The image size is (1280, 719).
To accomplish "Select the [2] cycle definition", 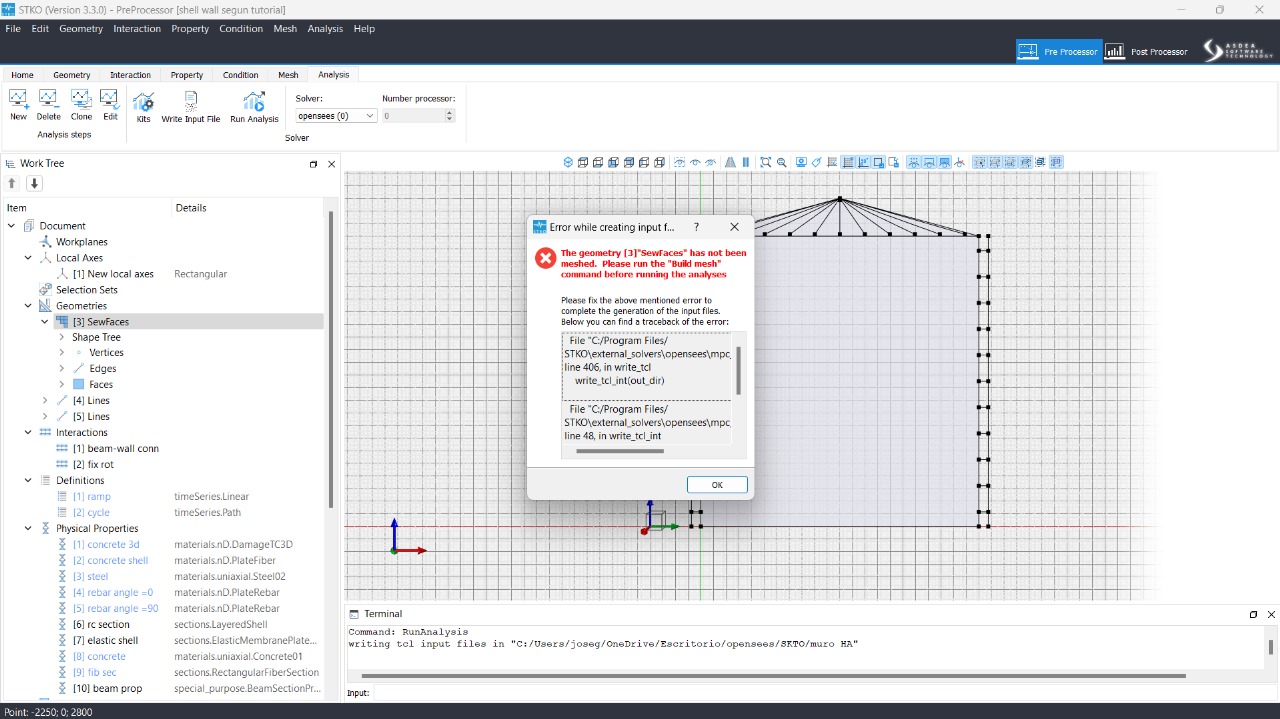I will pyautogui.click(x=91, y=513).
